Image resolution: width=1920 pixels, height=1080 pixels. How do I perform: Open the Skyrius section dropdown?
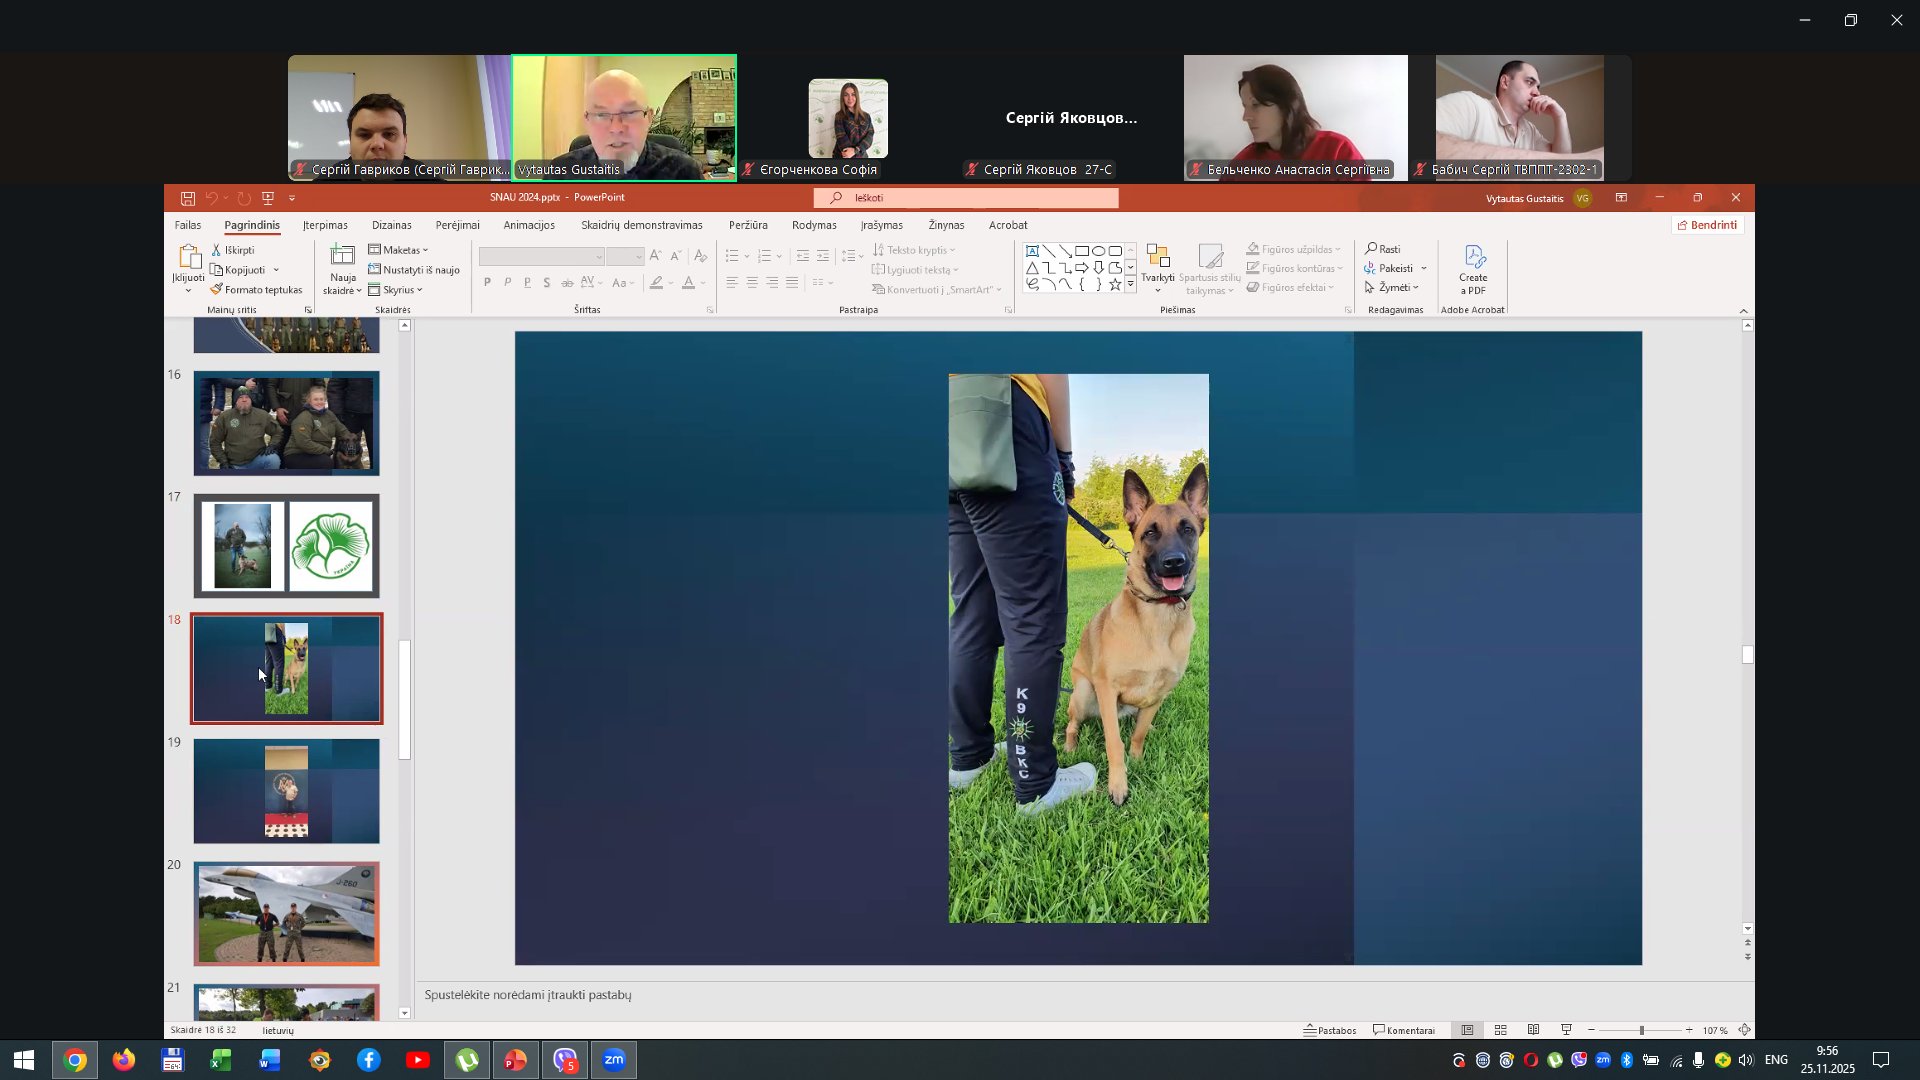[x=396, y=290]
